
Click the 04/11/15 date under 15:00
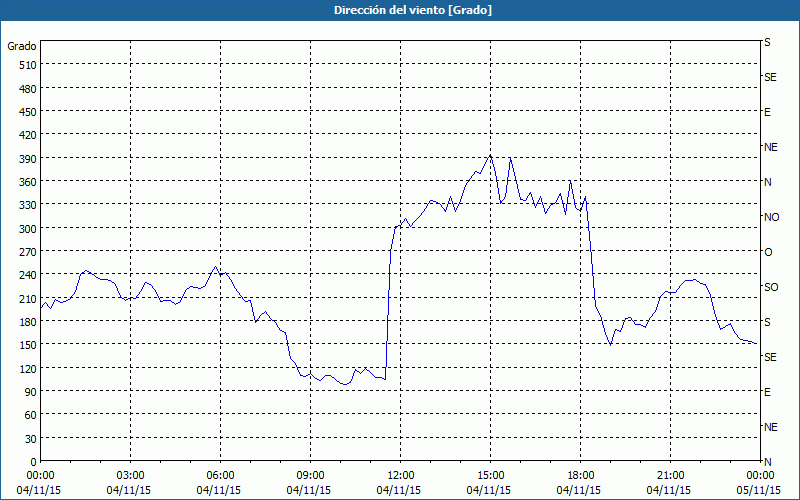click(489, 490)
